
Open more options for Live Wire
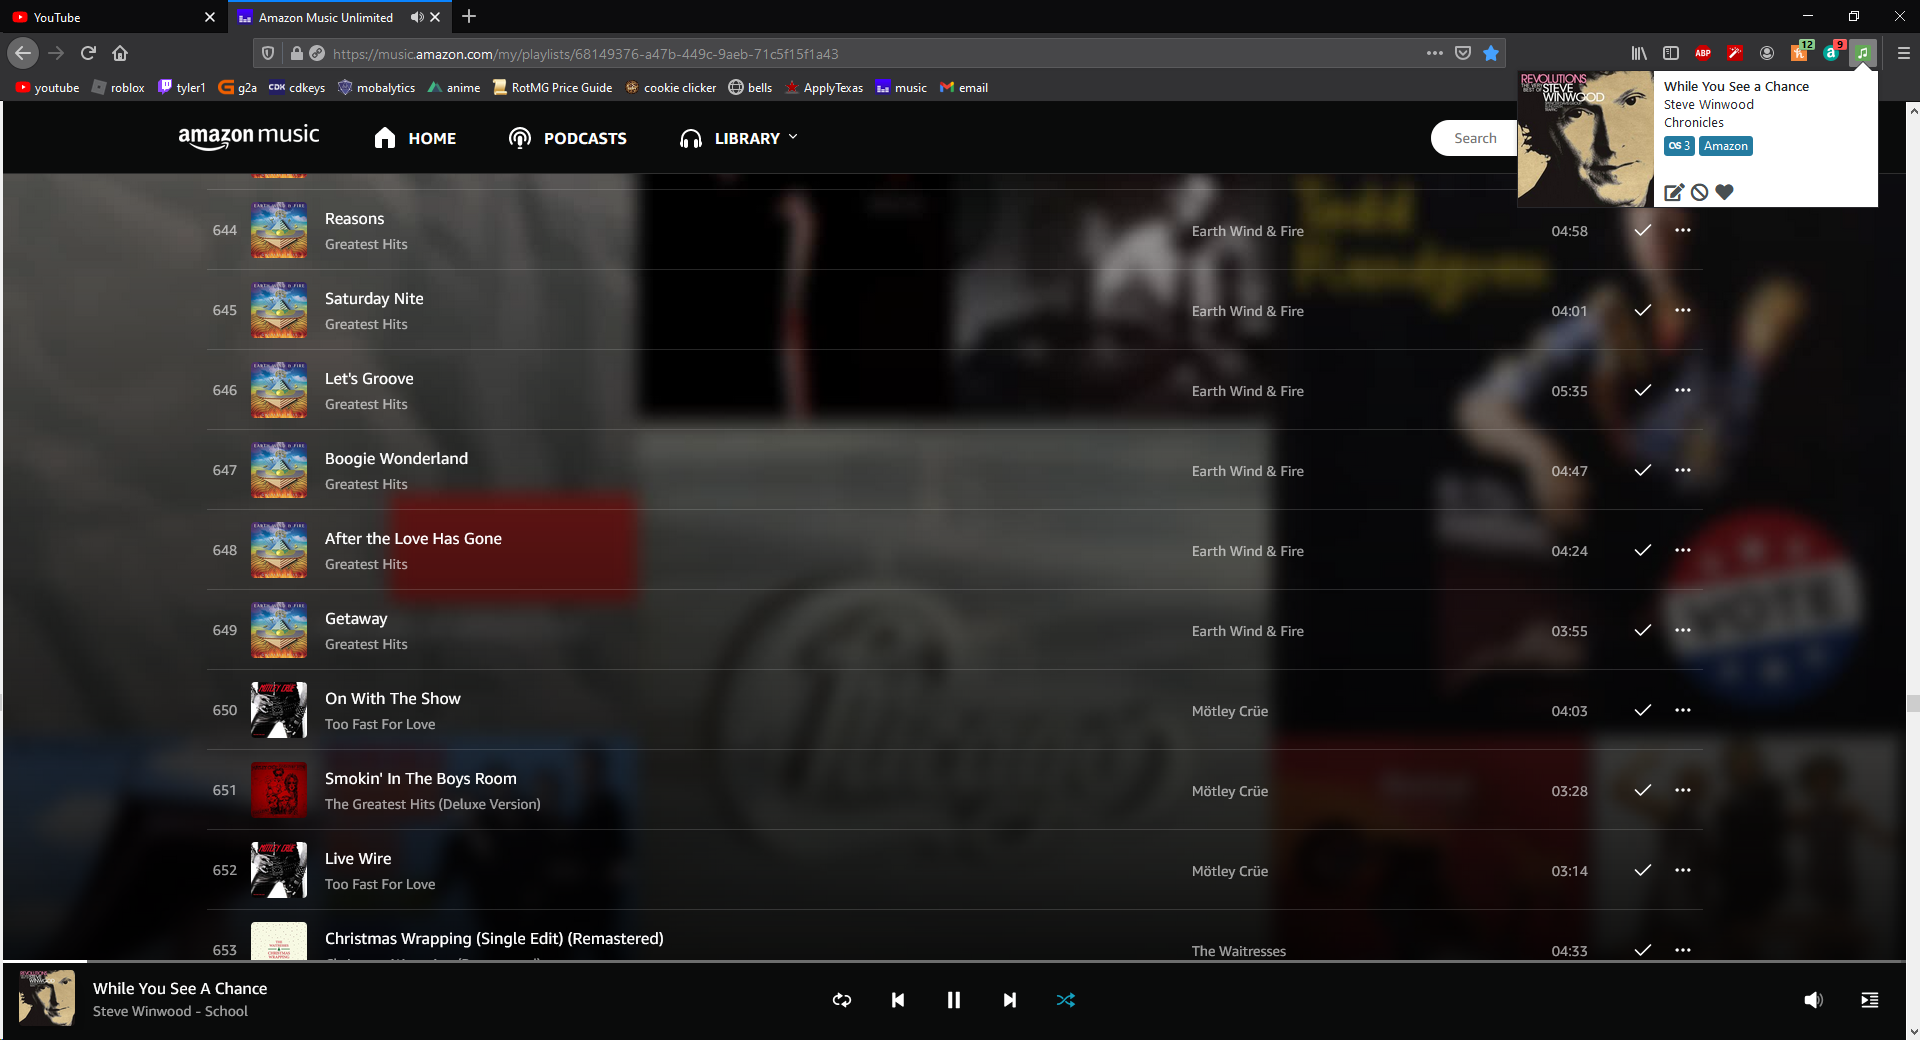[x=1683, y=870]
